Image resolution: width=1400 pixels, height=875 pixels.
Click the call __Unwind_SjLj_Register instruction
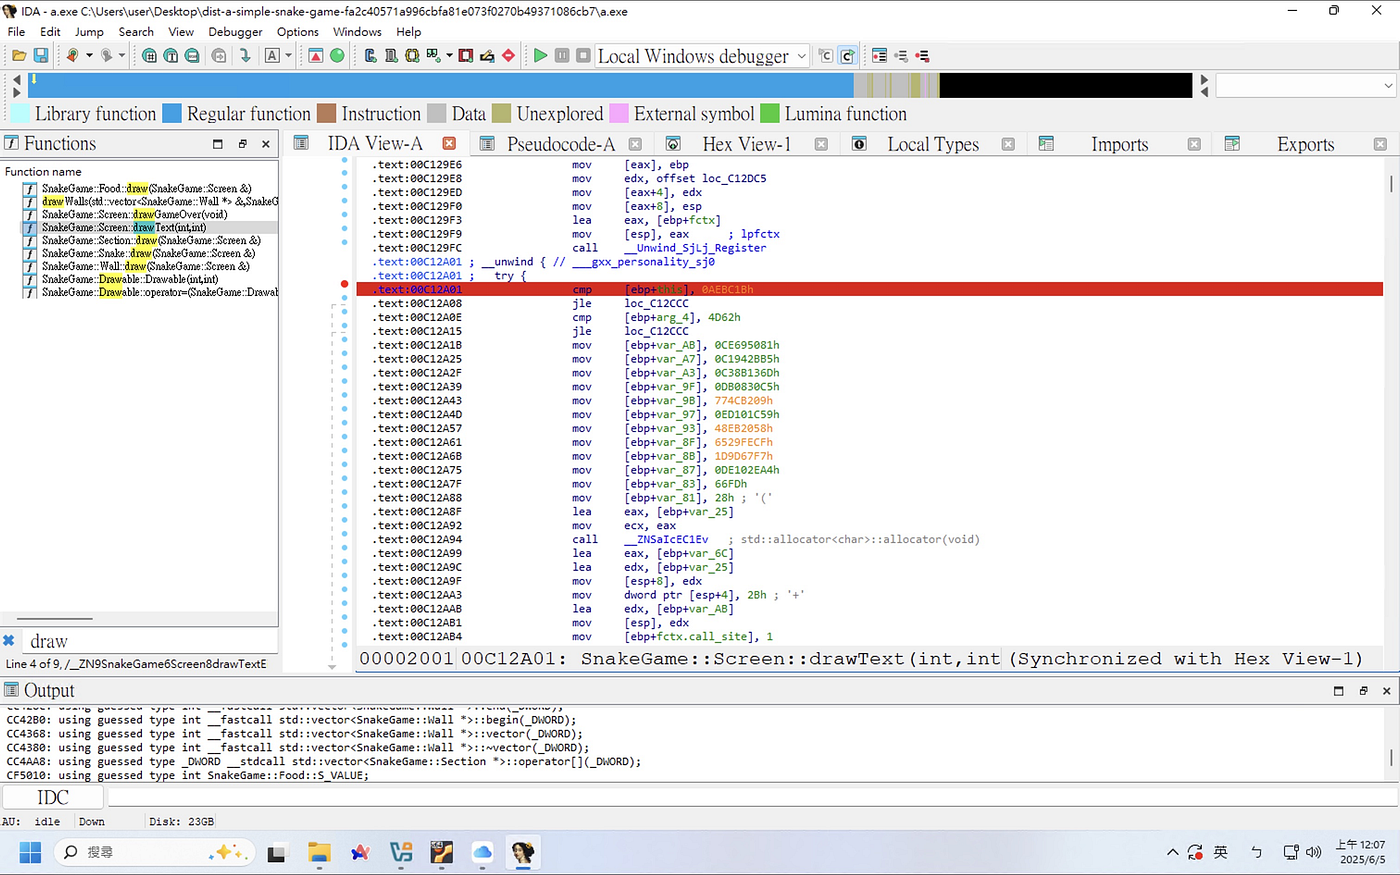pos(669,248)
